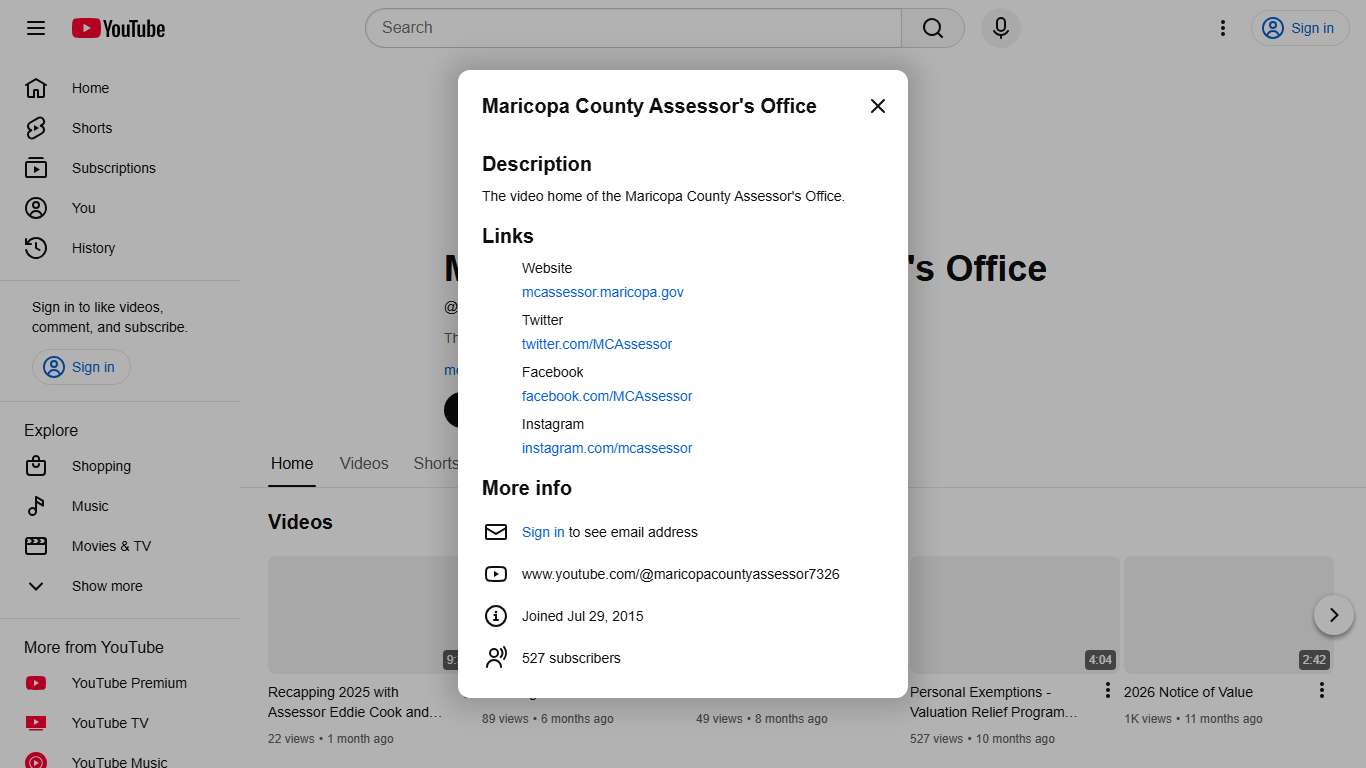This screenshot has width=1366, height=768.
Task: Switch to the Videos tab
Action: coord(363,463)
